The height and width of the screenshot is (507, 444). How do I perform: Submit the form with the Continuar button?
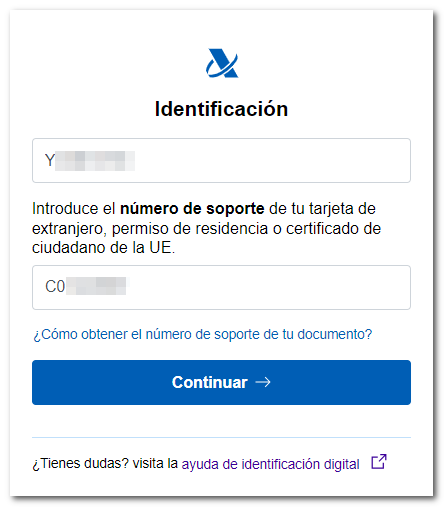221,382
